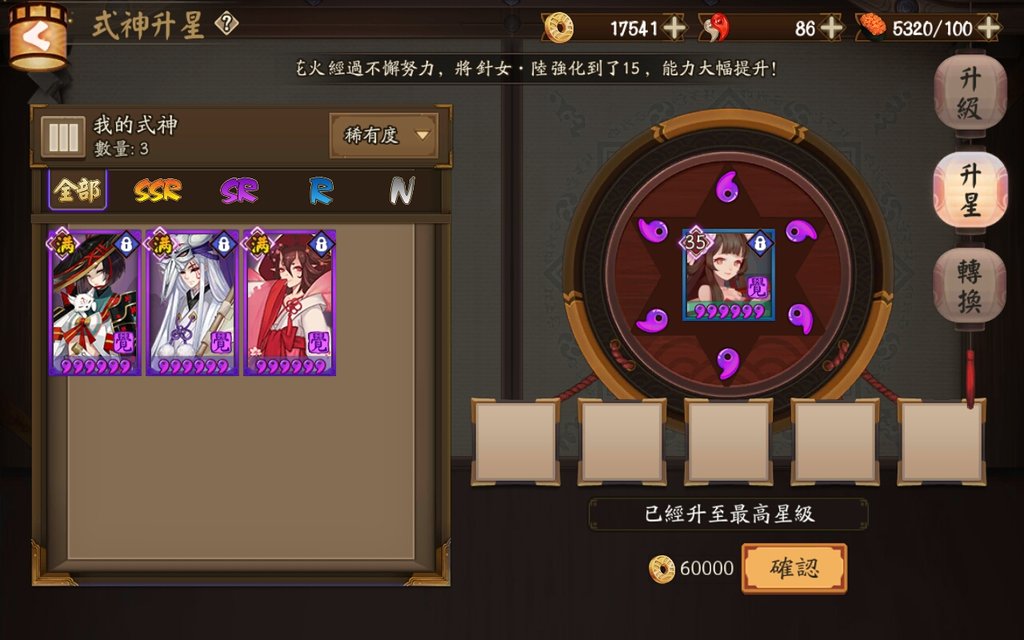Click the sushi stamina icon

pos(872,27)
